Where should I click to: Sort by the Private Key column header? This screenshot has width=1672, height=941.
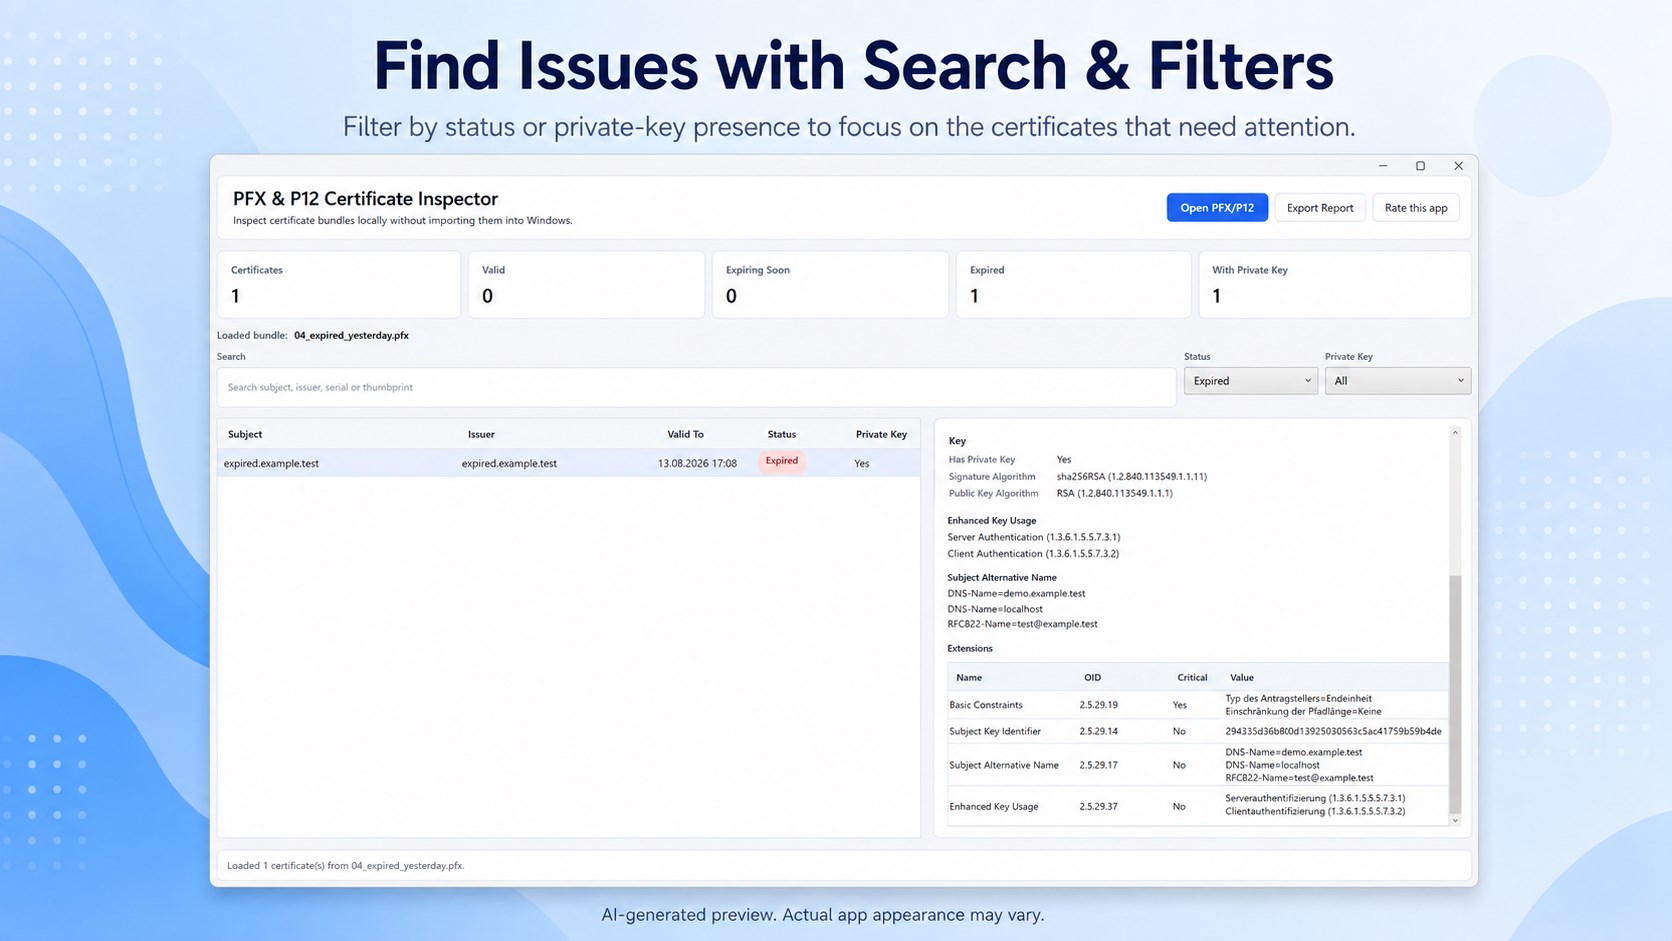(881, 434)
